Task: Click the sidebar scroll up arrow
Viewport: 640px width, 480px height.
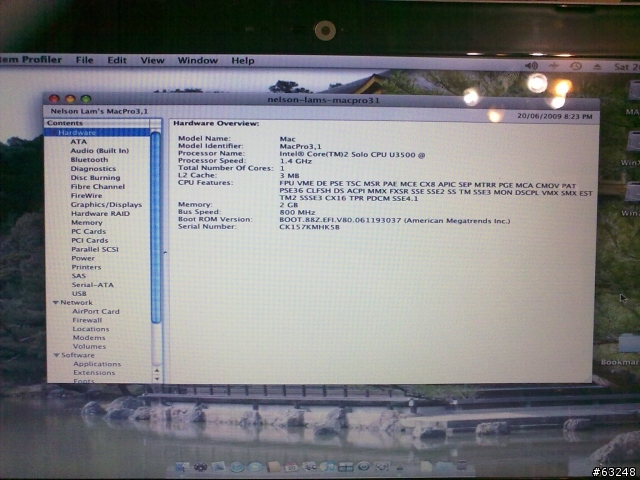Action: 157,371
